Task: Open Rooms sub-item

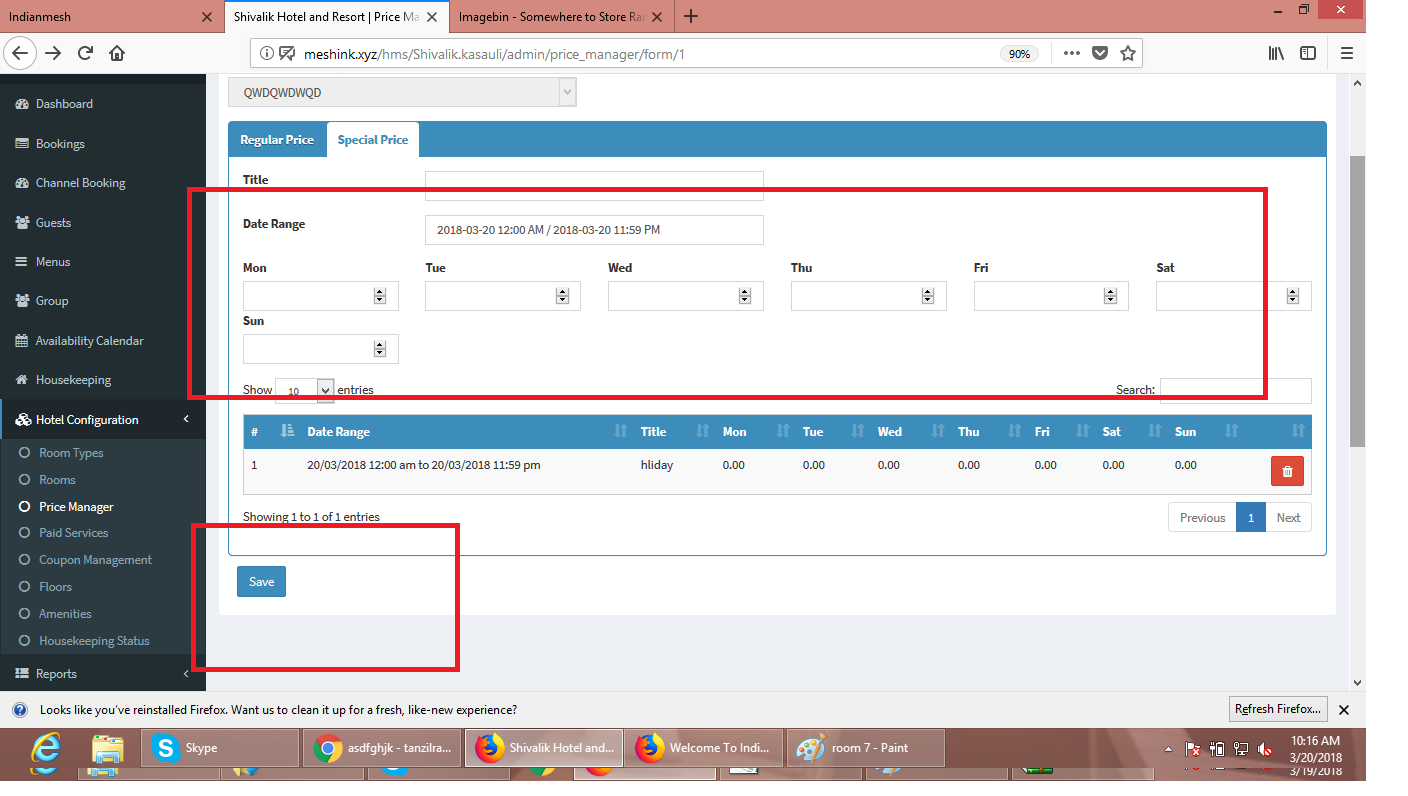Action: 57,480
